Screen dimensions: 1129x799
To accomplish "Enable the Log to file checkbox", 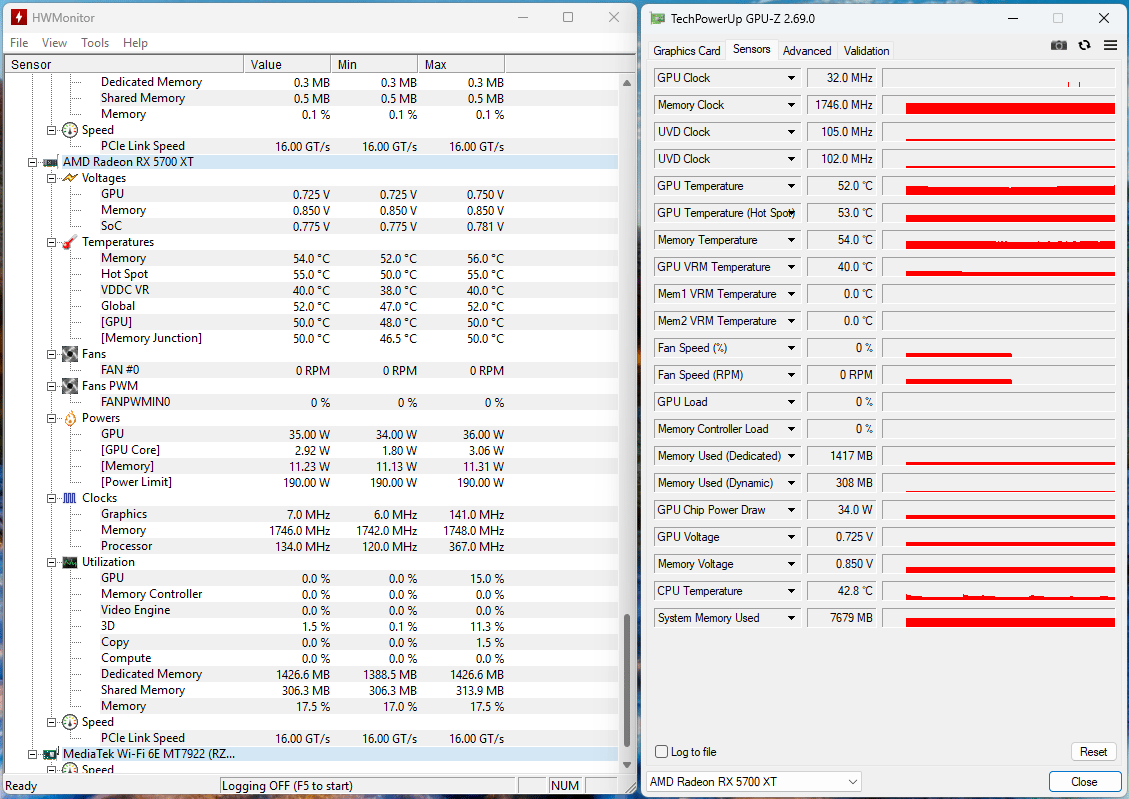I will [662, 751].
